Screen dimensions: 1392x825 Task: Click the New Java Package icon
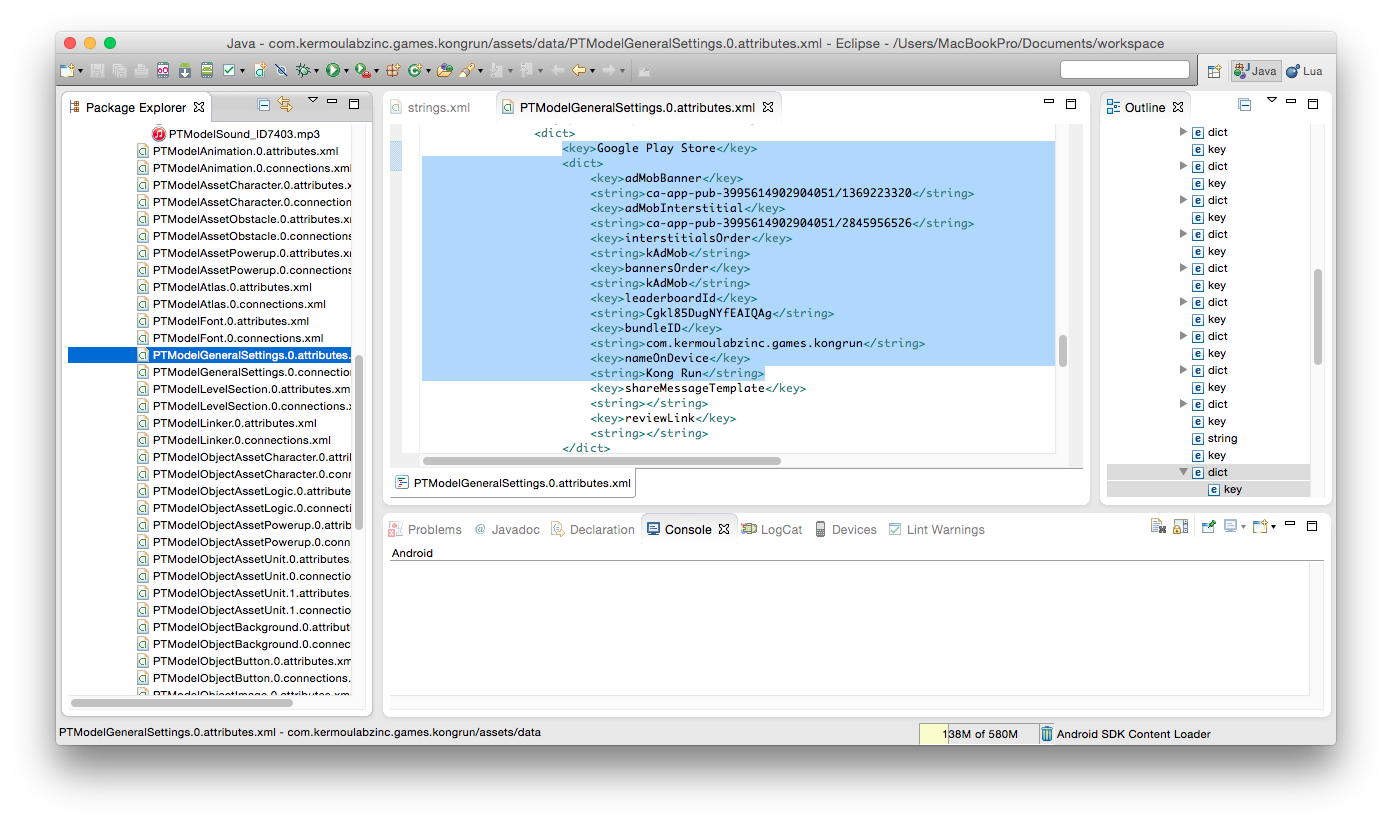point(393,71)
